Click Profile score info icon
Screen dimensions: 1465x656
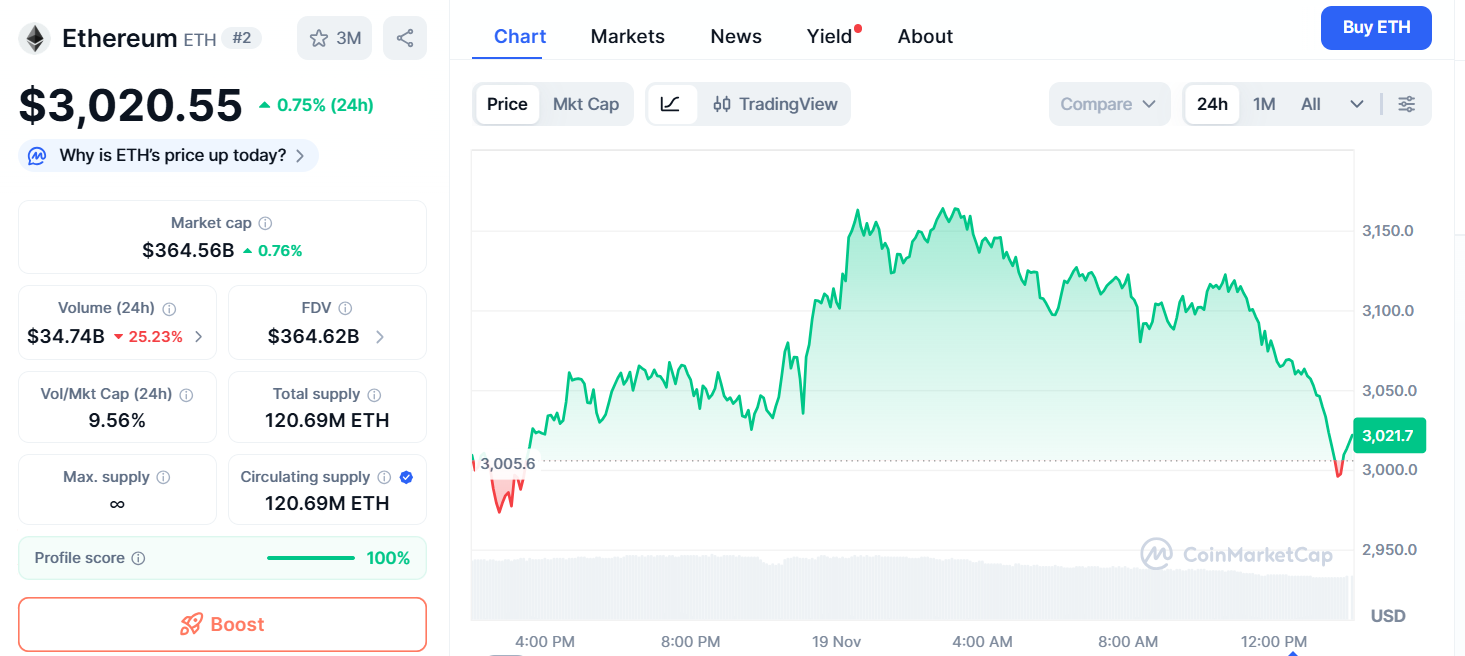point(139,558)
